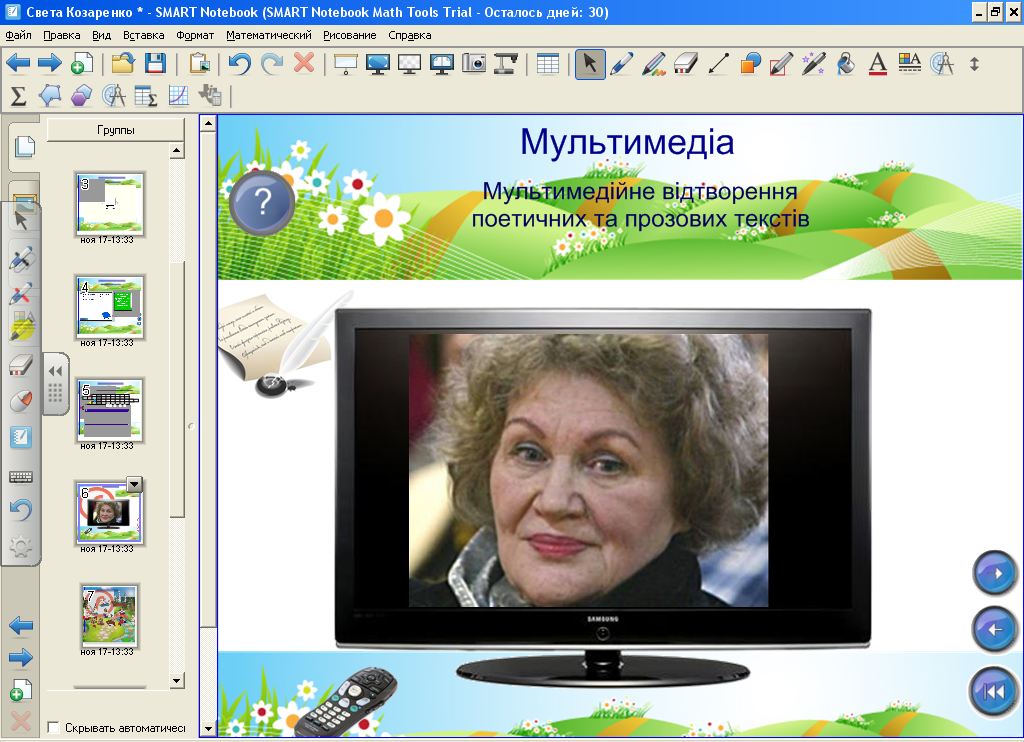Insert a table from the toolbar

(x=547, y=64)
